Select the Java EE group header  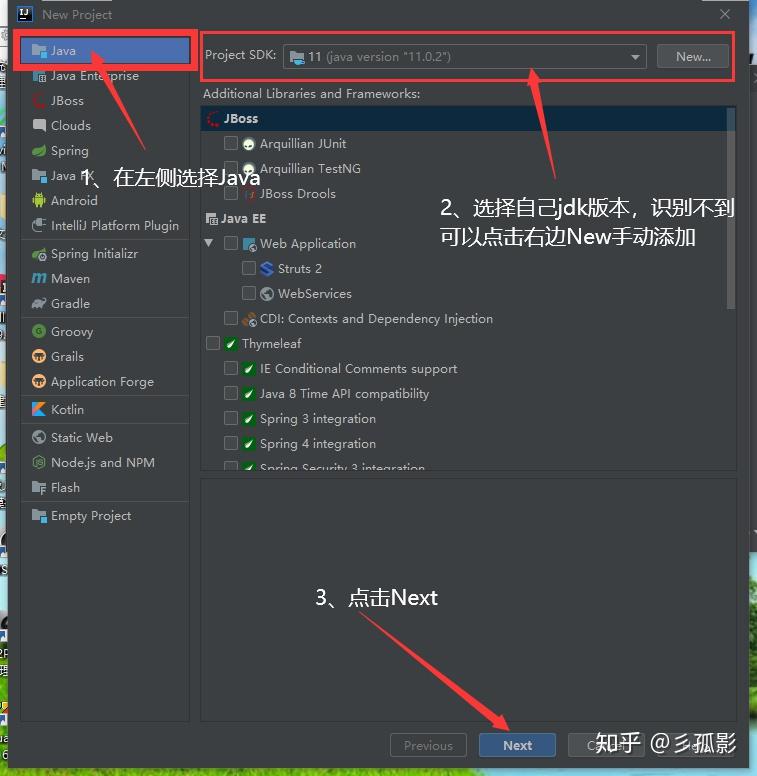pyautogui.click(x=243, y=218)
